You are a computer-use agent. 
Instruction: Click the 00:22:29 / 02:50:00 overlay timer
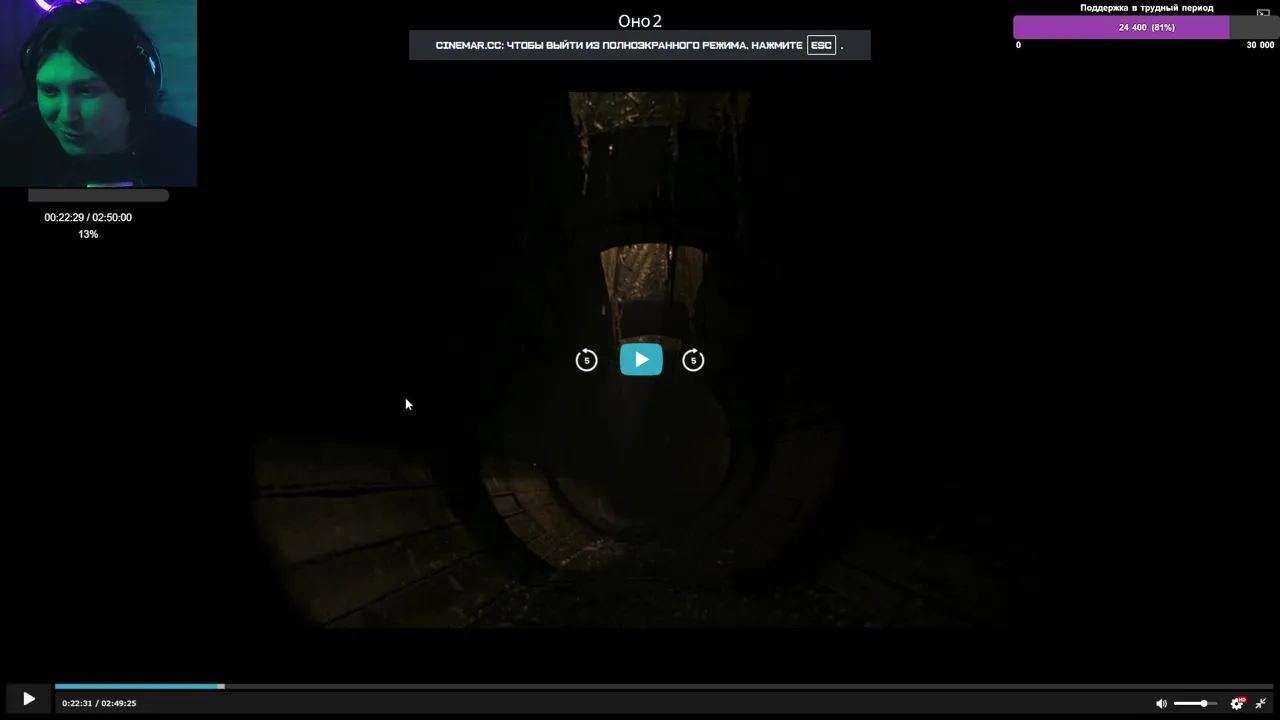pyautogui.click(x=88, y=217)
